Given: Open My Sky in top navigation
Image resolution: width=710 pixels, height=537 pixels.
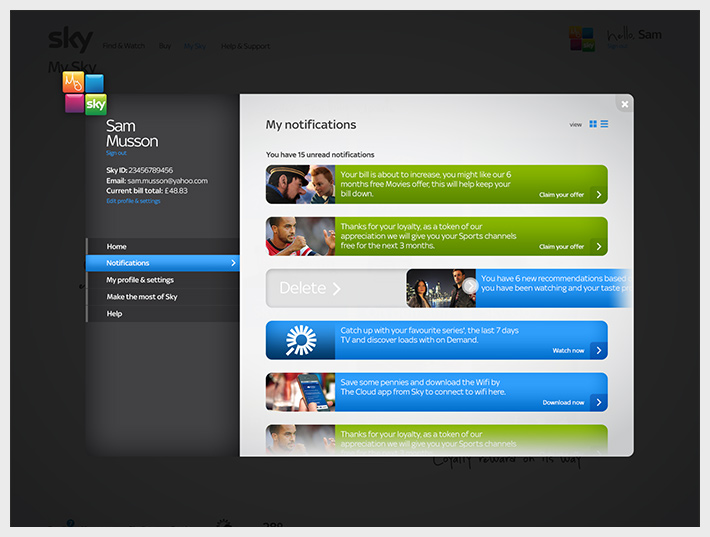Looking at the screenshot, I should coord(195,46).
